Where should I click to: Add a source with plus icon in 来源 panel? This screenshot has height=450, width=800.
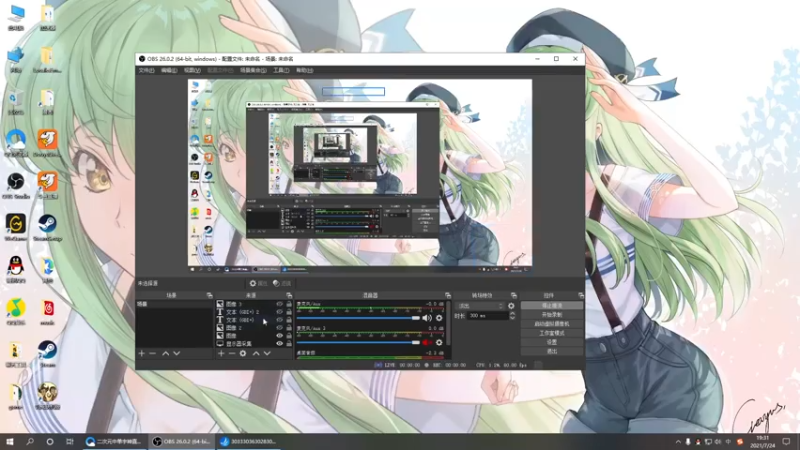click(221, 353)
